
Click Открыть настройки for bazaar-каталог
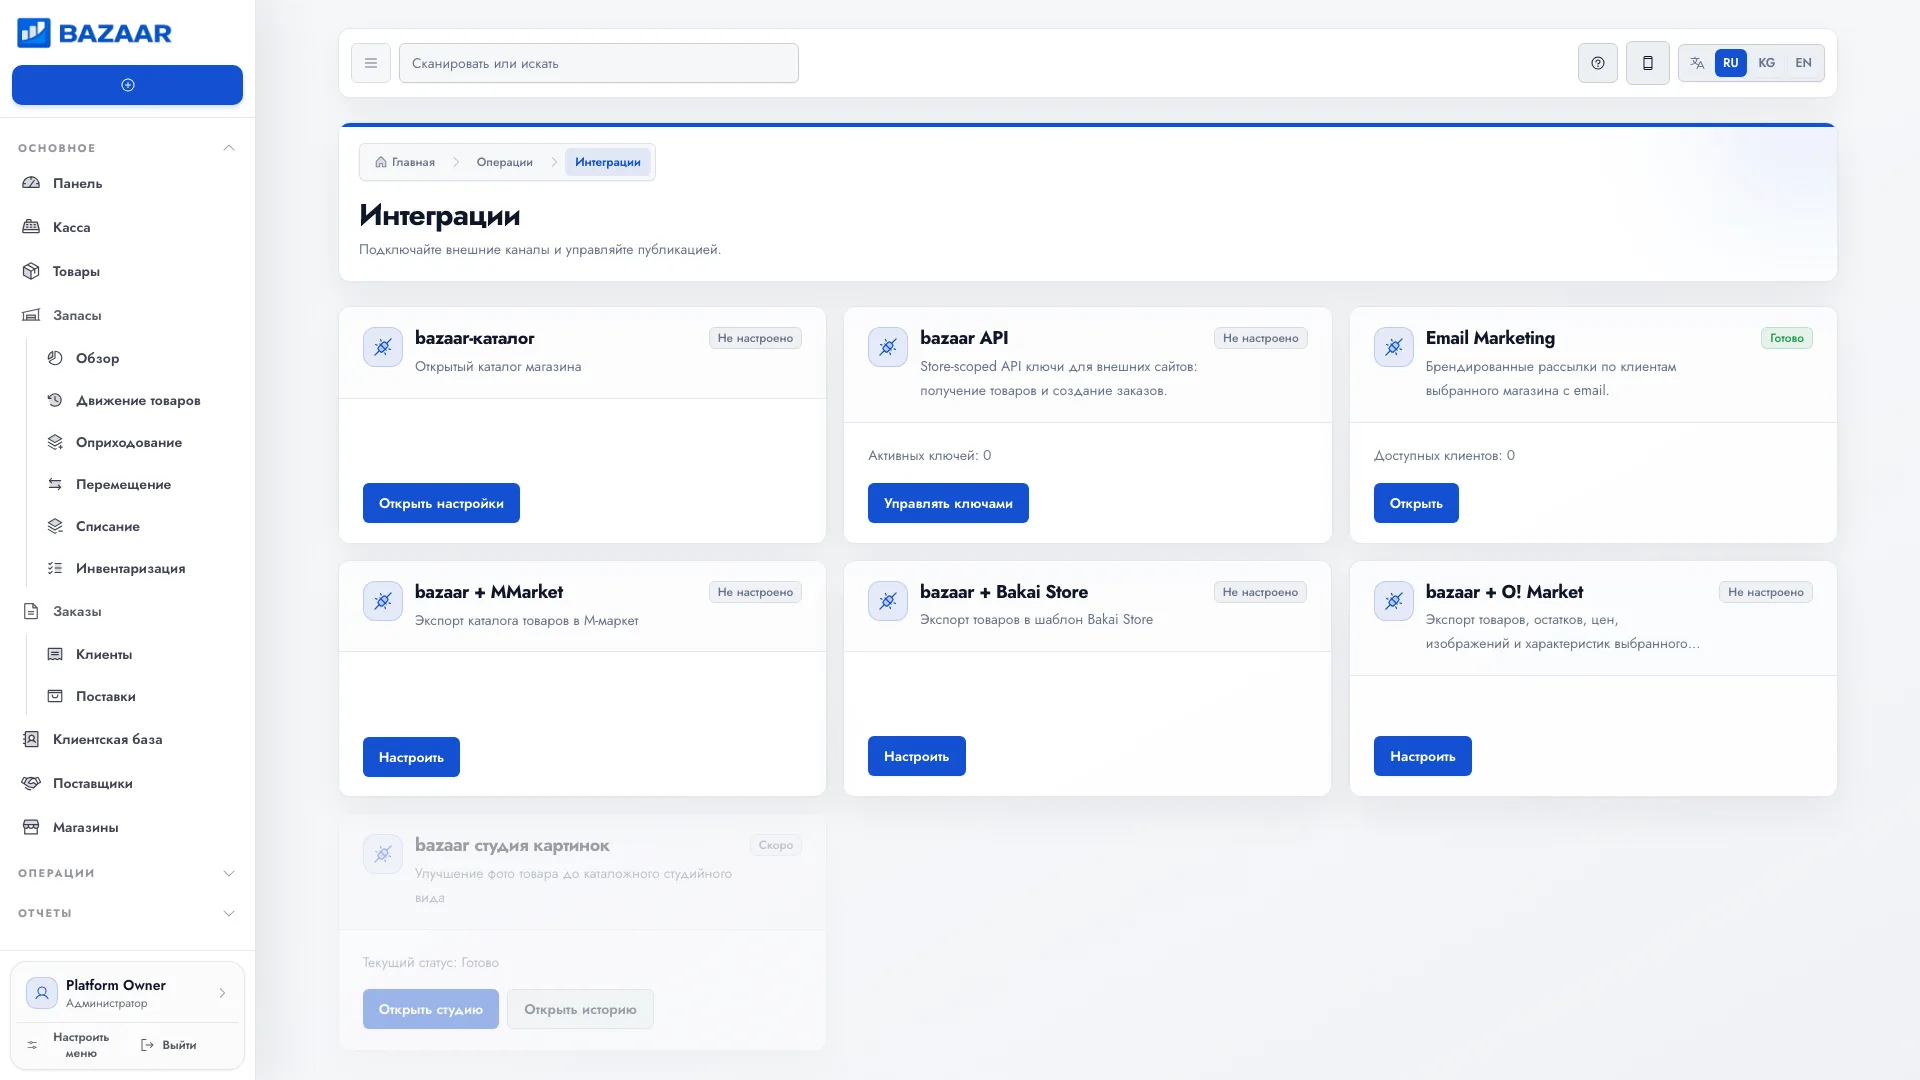tap(441, 503)
